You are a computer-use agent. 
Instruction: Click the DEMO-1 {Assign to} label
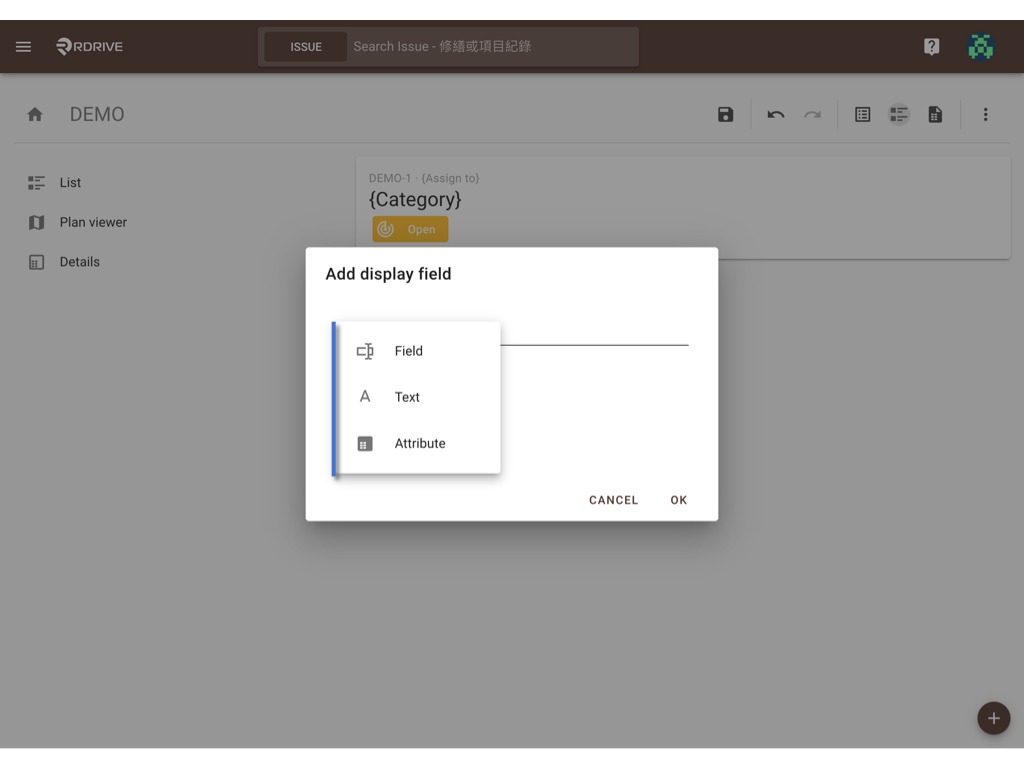[424, 178]
